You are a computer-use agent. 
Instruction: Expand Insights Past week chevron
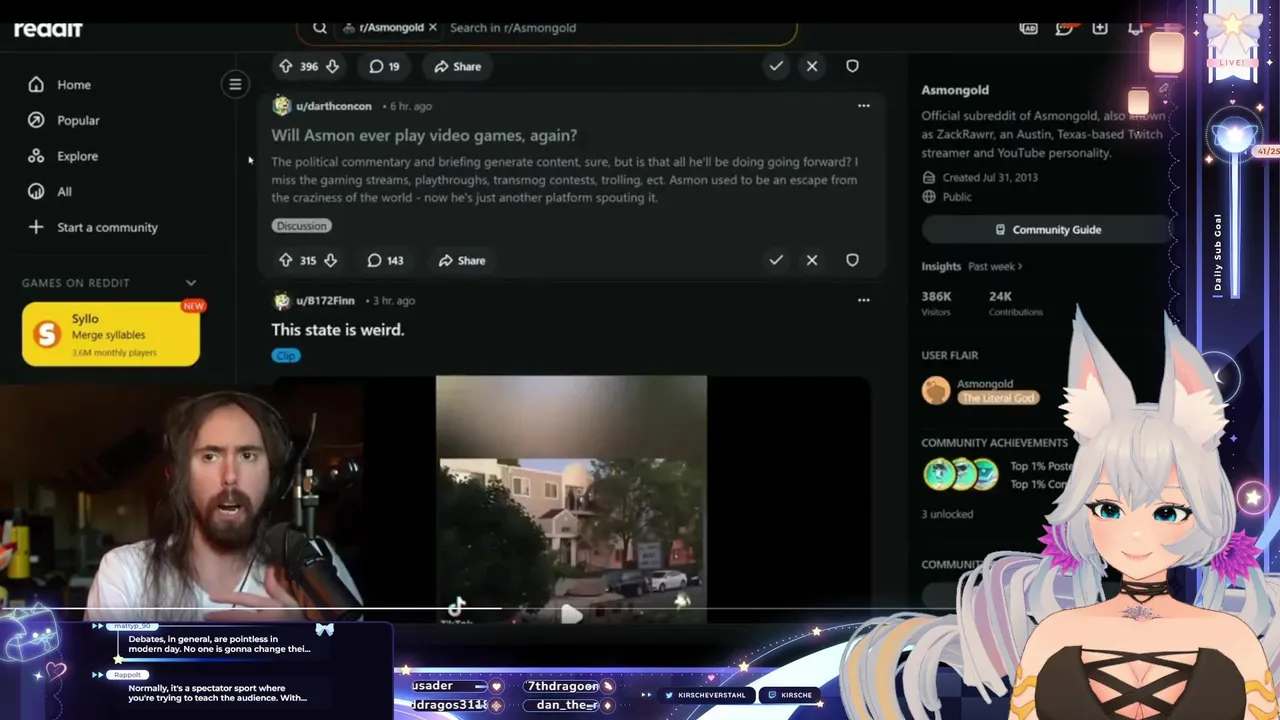pyautogui.click(x=1019, y=267)
